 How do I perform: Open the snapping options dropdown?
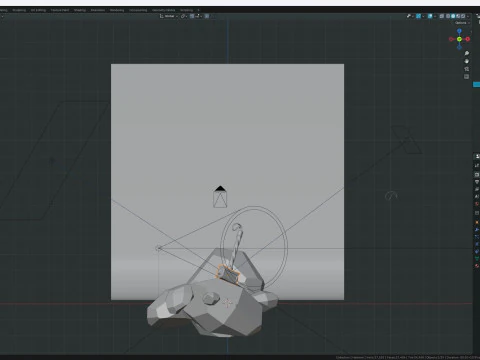(x=198, y=16)
